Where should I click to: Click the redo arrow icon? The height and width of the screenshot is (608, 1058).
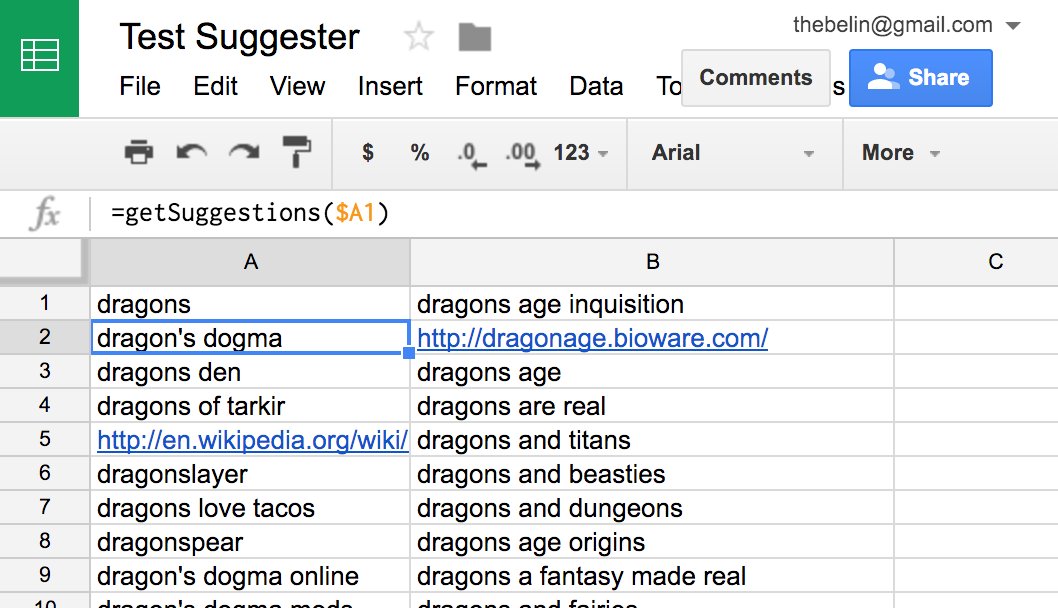pos(244,153)
